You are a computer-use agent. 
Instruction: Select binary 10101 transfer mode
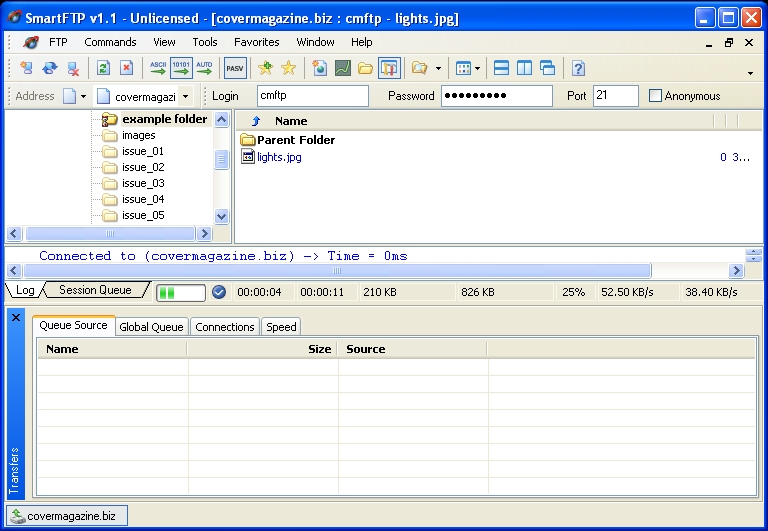tap(181, 68)
